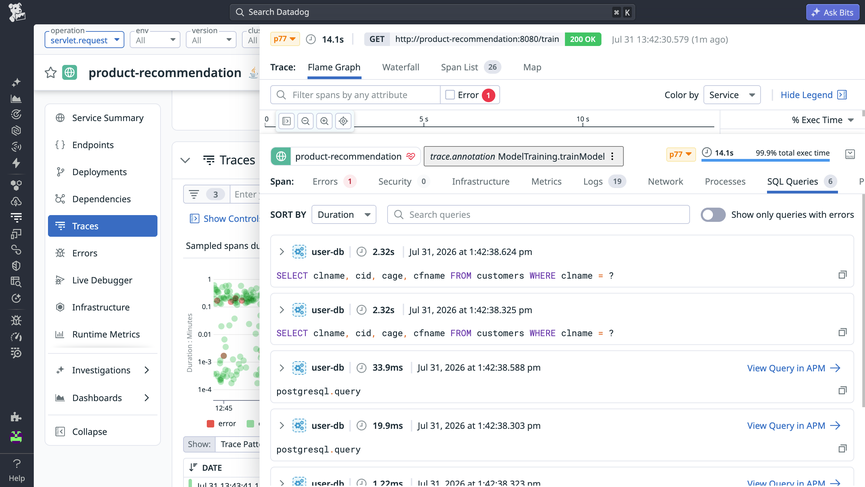865x487 pixels.
Task: Open the % Exec Time dropdown
Action: tap(823, 120)
